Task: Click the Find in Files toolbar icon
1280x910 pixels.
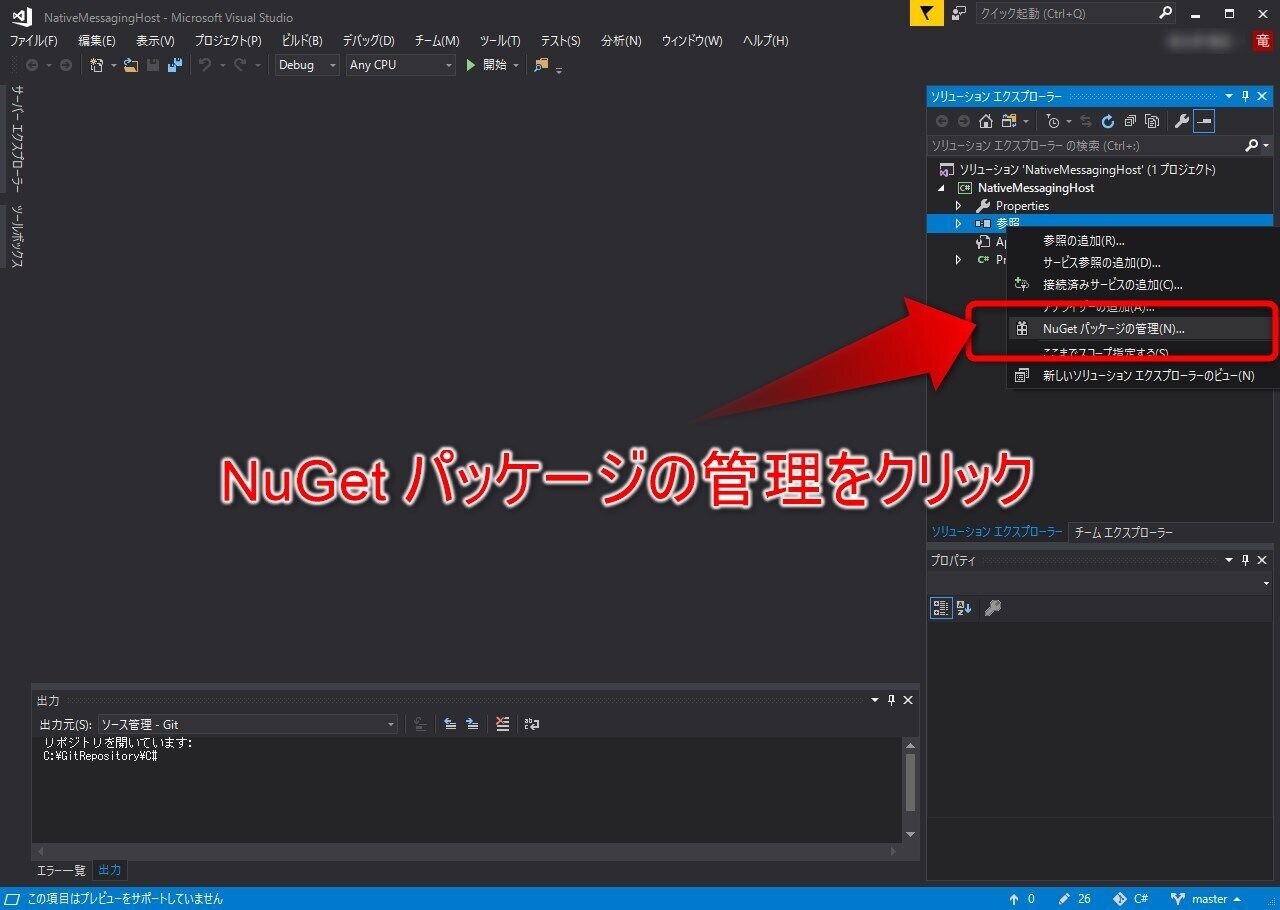Action: click(x=541, y=65)
